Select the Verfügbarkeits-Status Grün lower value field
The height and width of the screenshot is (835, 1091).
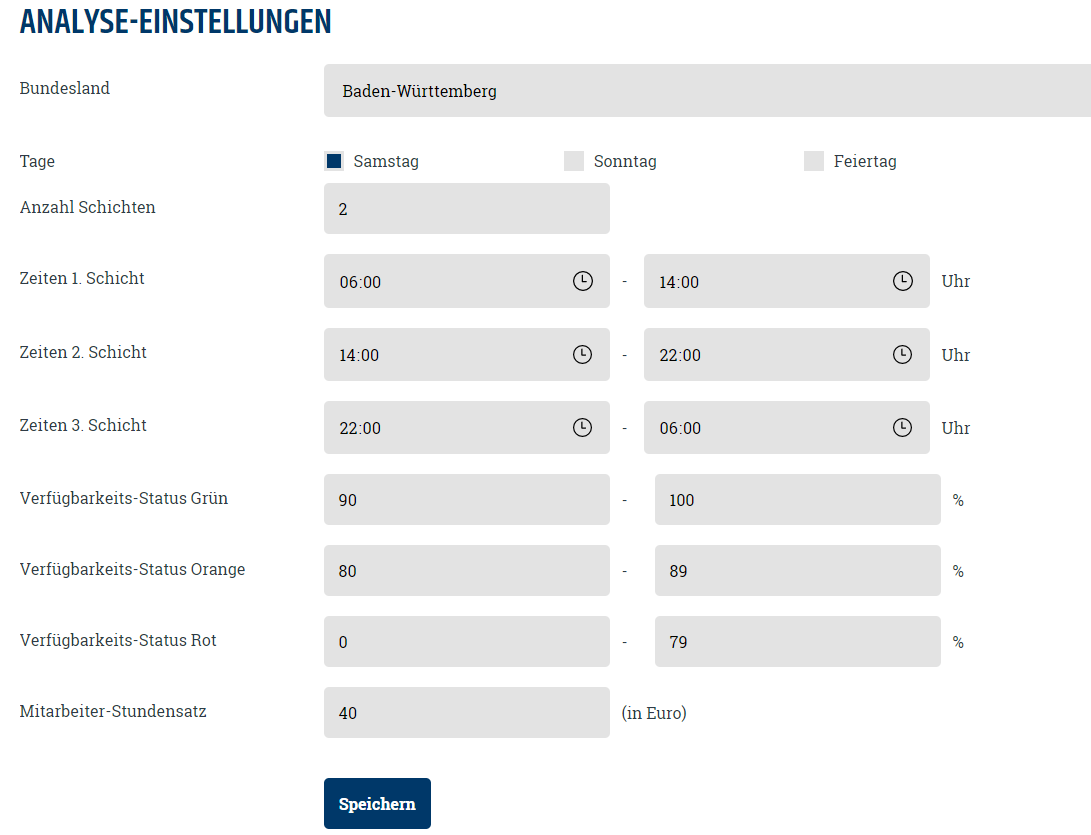467,500
